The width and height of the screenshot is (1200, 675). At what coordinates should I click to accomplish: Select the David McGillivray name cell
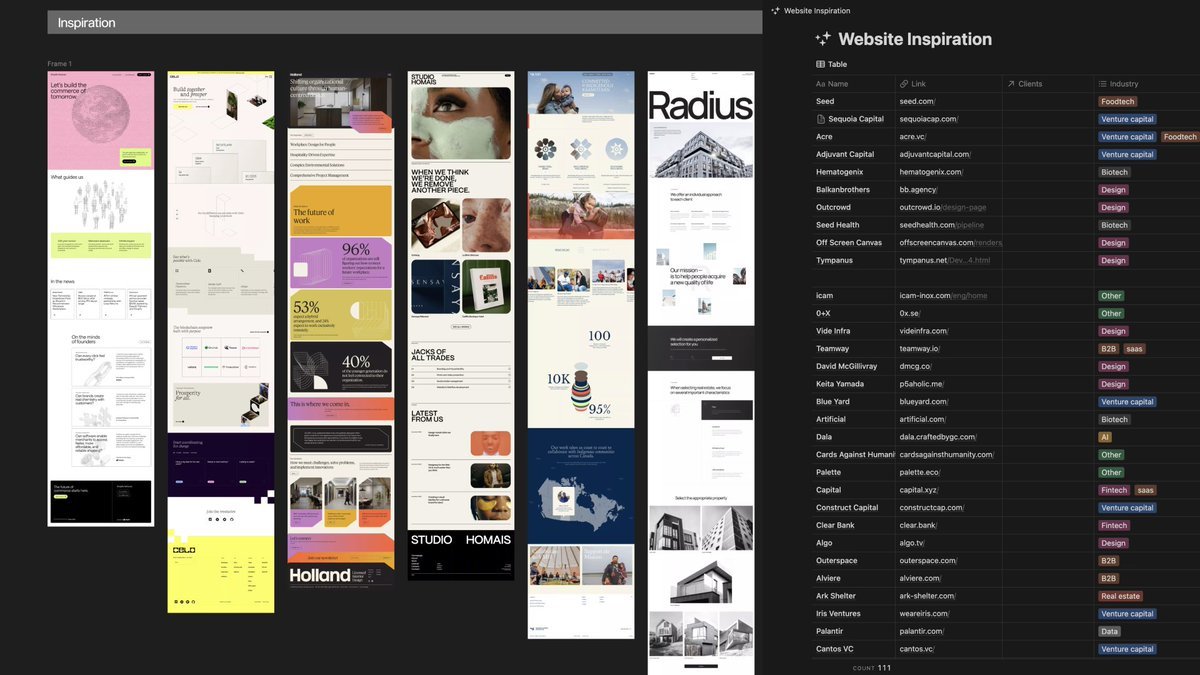(854, 366)
